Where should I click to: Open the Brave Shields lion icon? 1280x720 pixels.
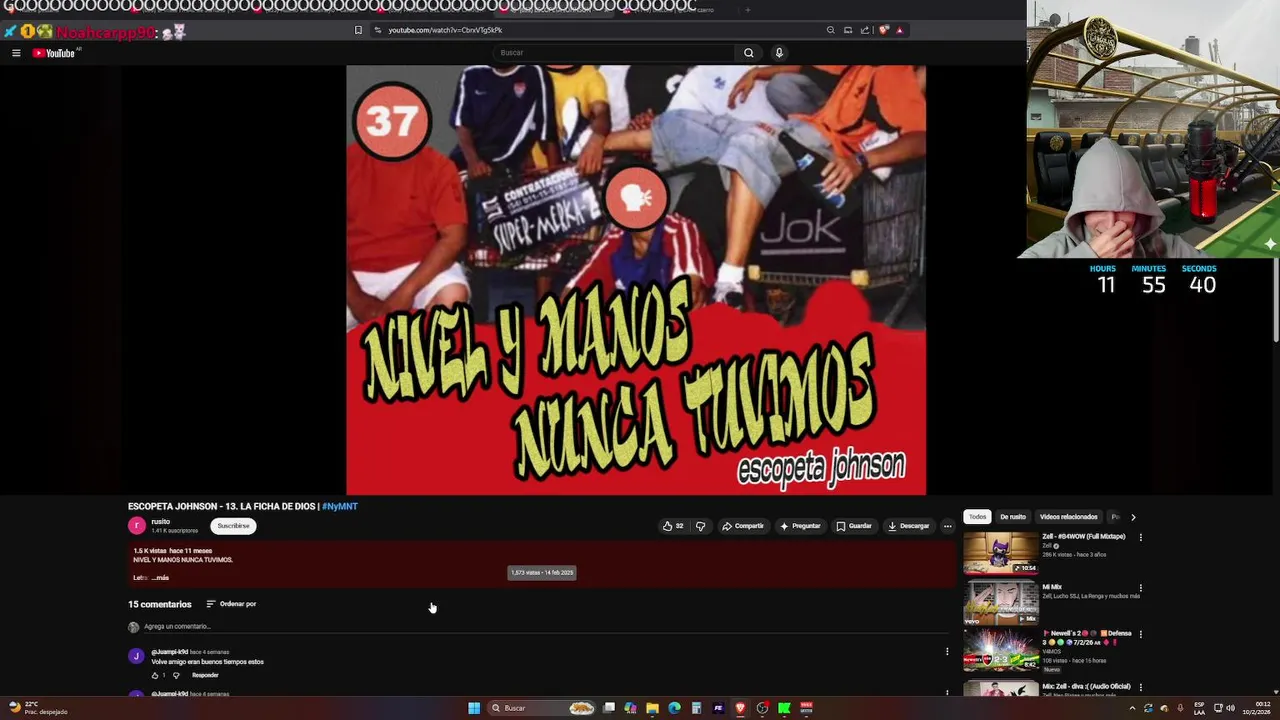point(883,30)
